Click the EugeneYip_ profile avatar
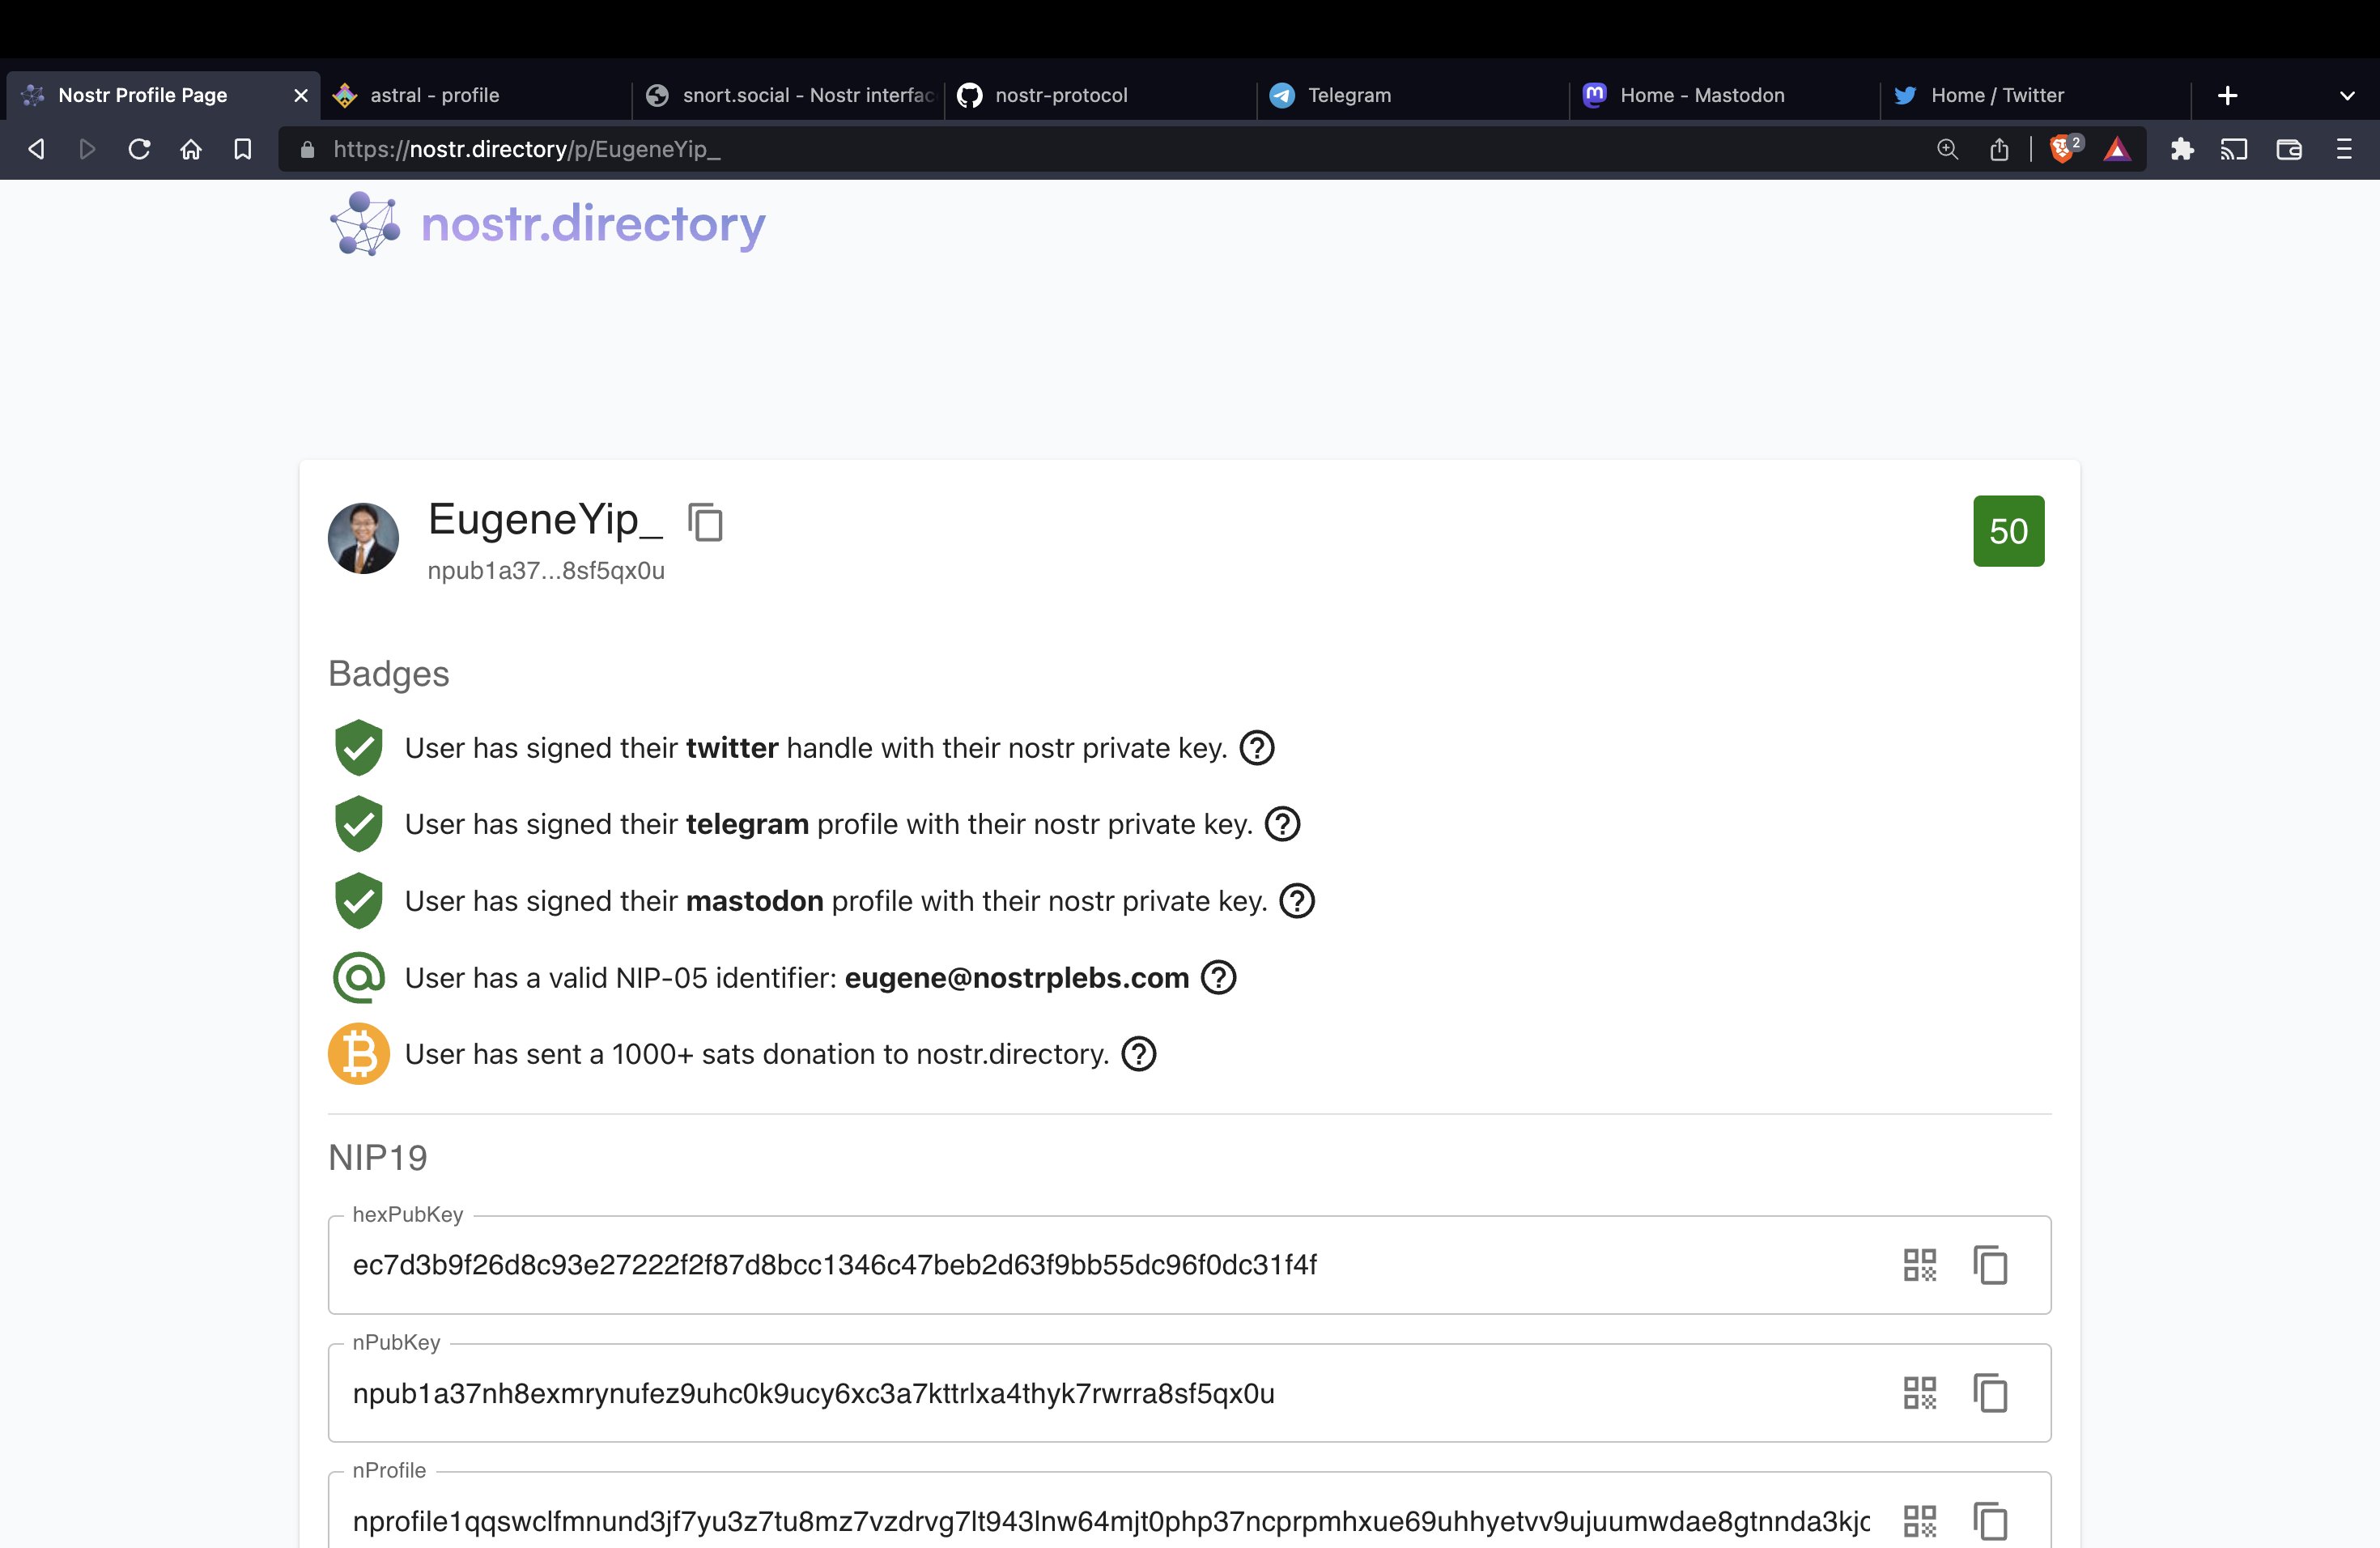Screen dimensions: 2380x1548 (x=363, y=538)
